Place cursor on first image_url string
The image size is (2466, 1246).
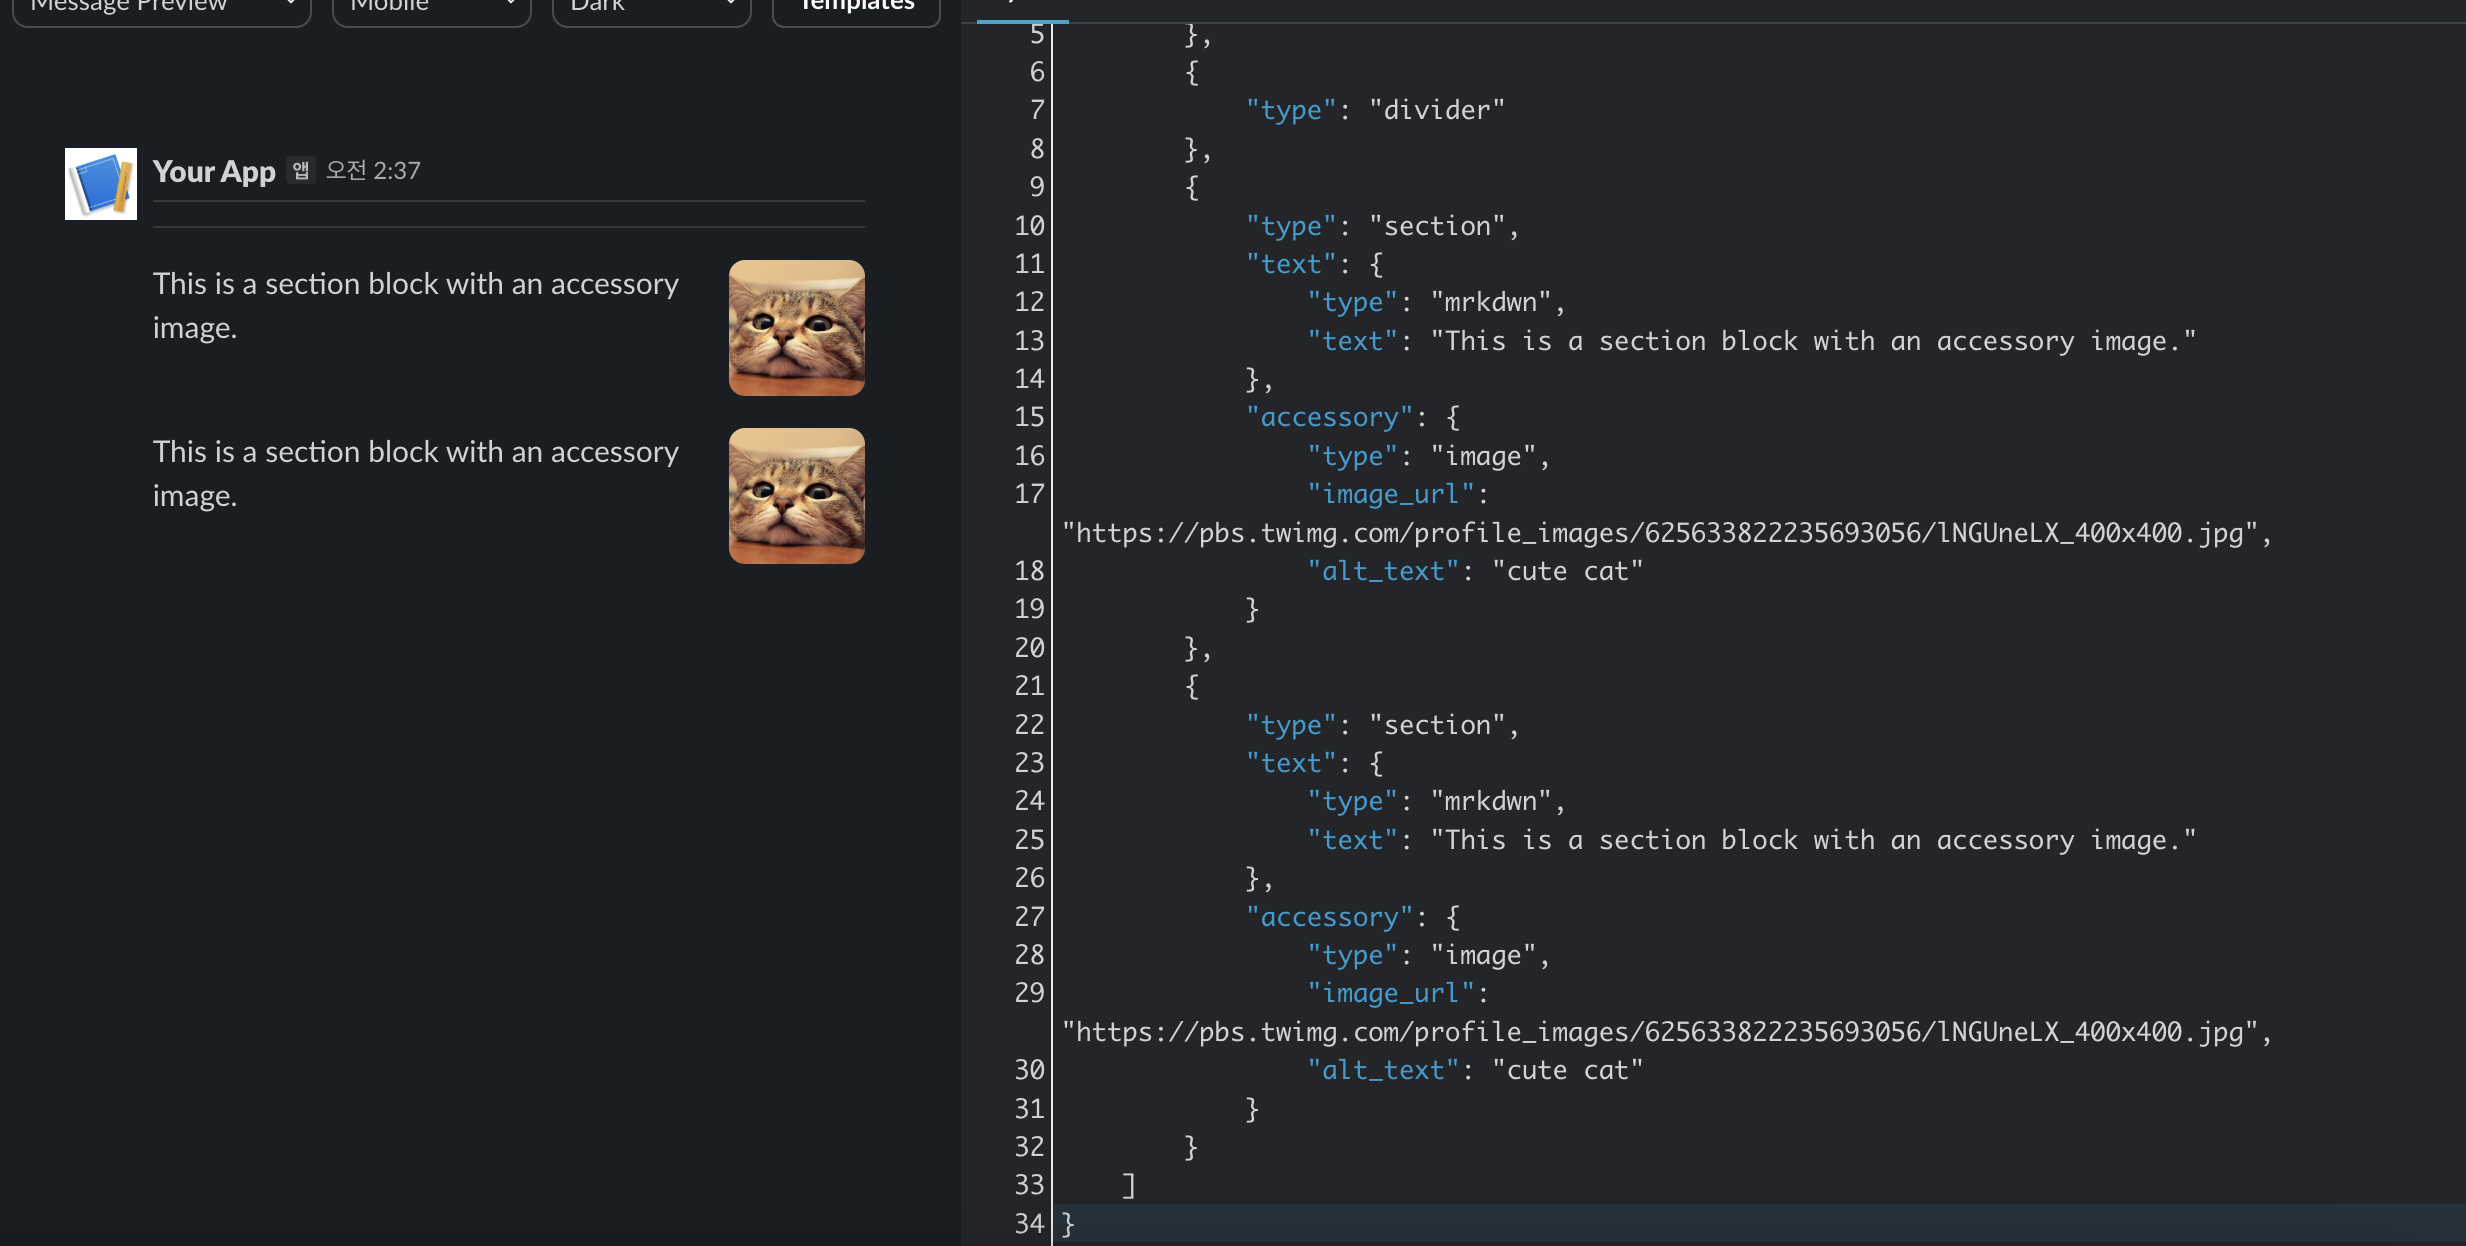(x=1660, y=533)
